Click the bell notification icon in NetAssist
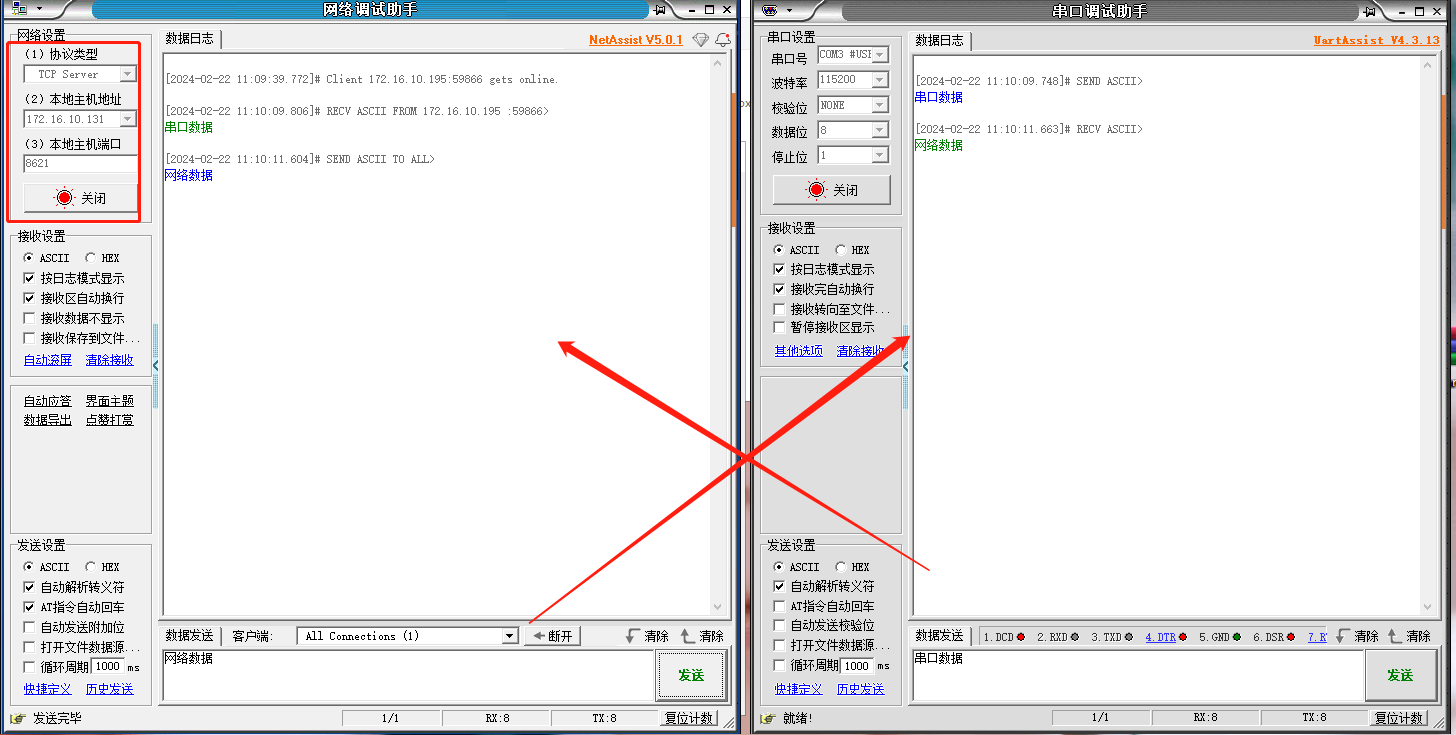The height and width of the screenshot is (735, 1456). coord(722,40)
